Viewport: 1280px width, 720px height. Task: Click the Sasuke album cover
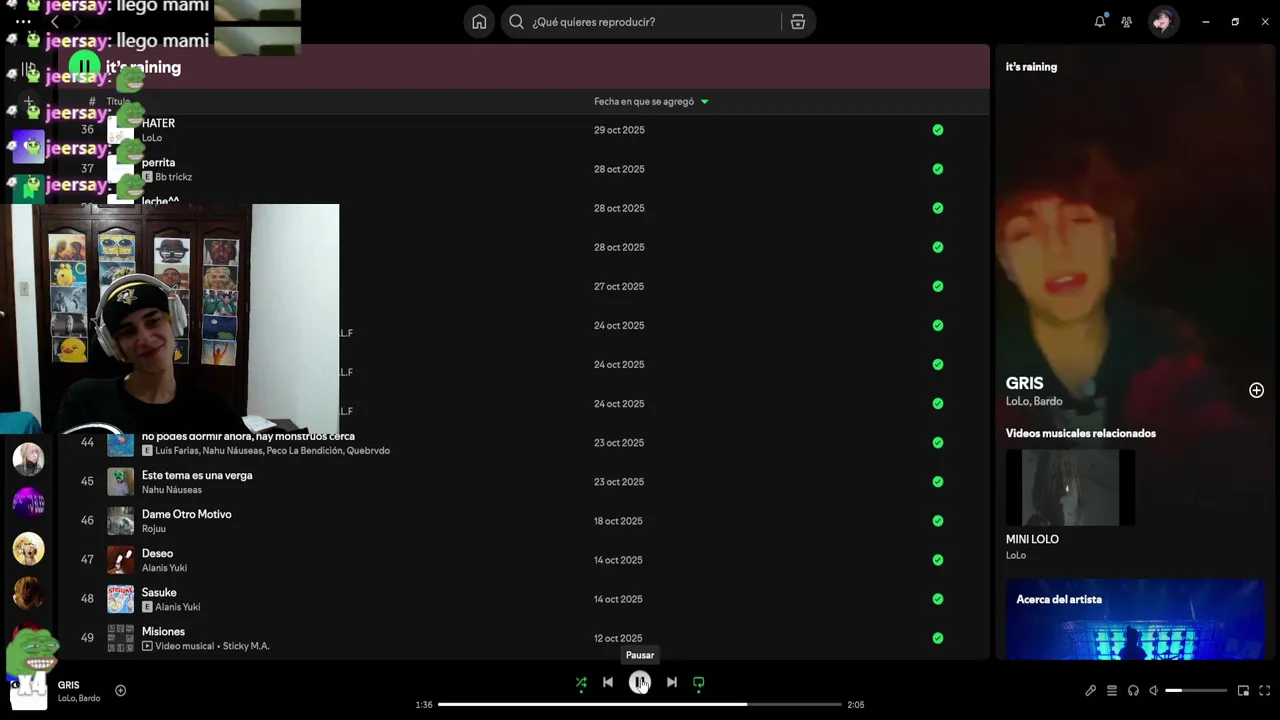120,599
